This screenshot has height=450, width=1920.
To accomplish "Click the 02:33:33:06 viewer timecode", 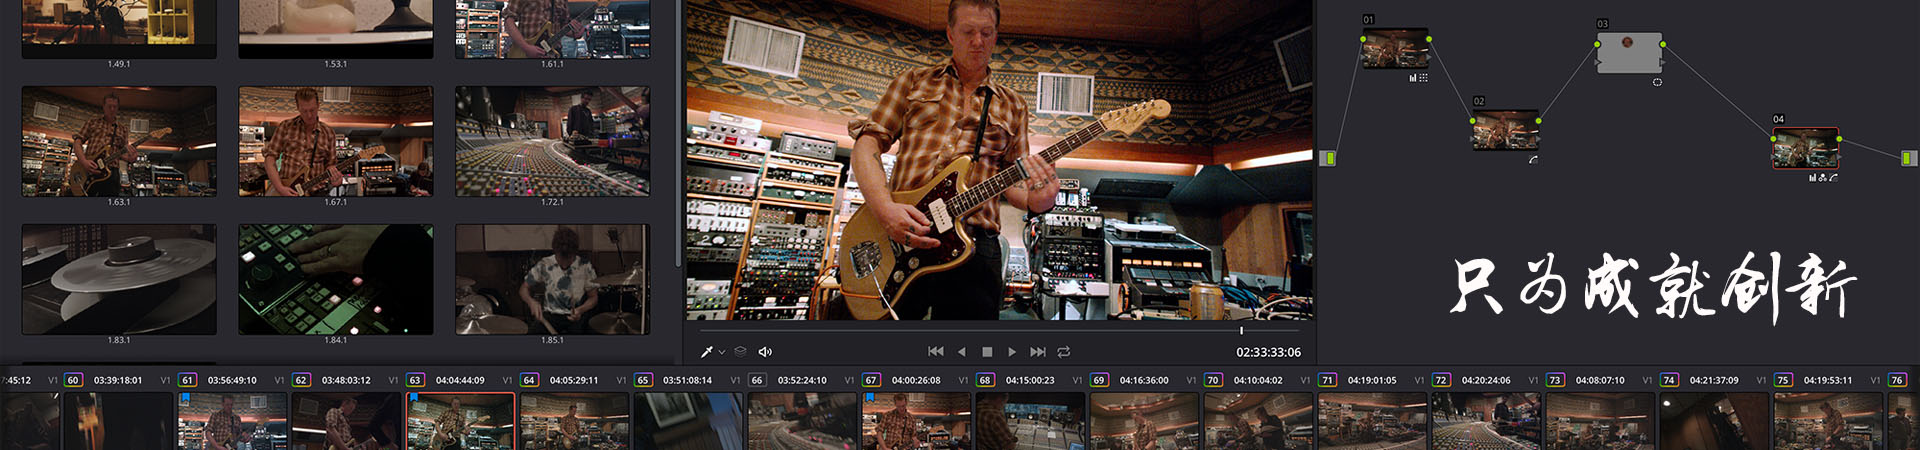I will (1268, 352).
